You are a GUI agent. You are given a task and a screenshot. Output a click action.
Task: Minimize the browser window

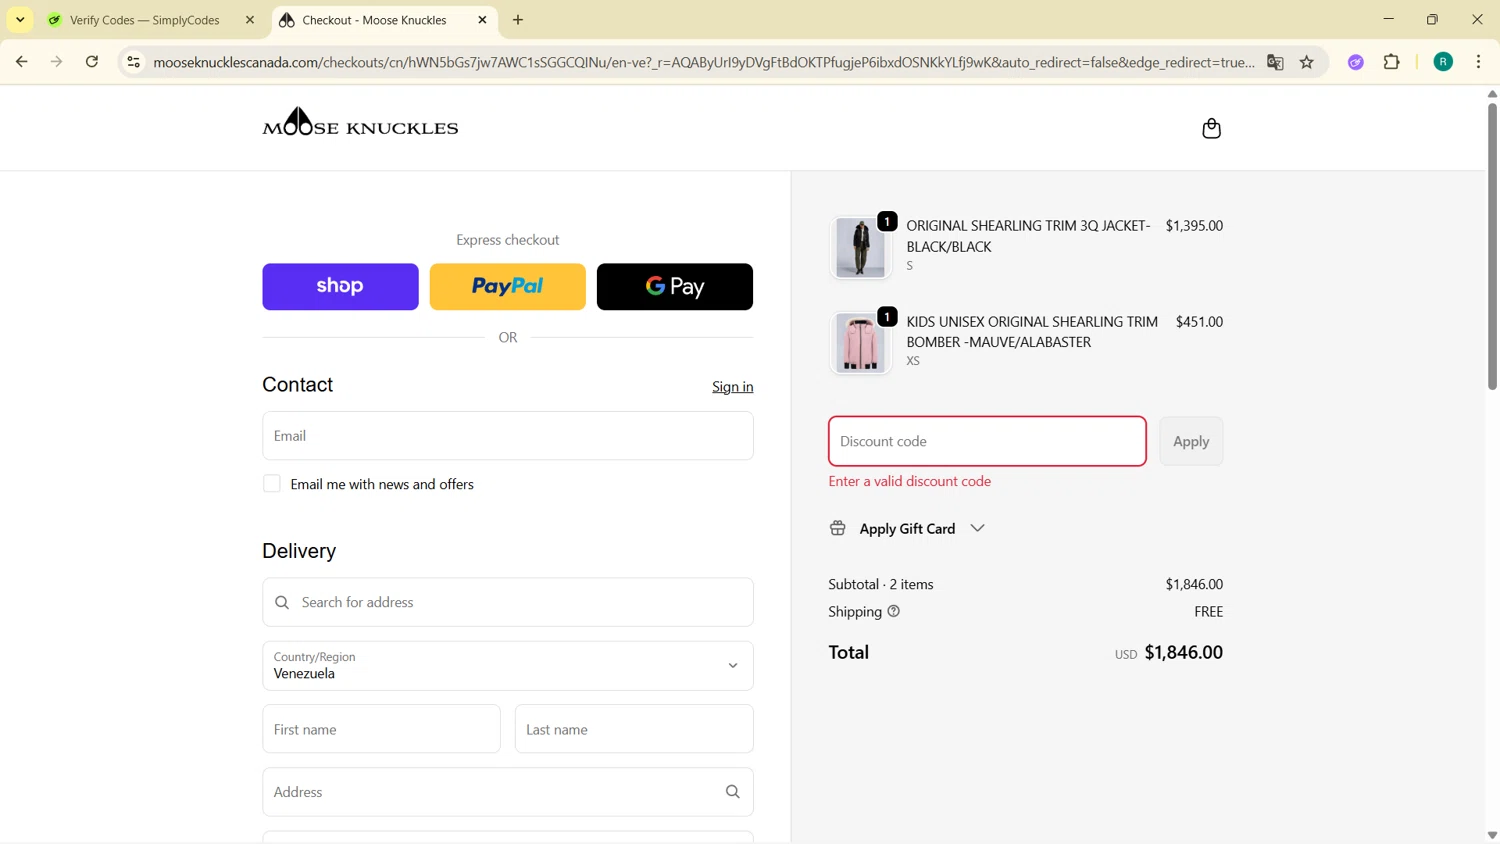(1388, 19)
